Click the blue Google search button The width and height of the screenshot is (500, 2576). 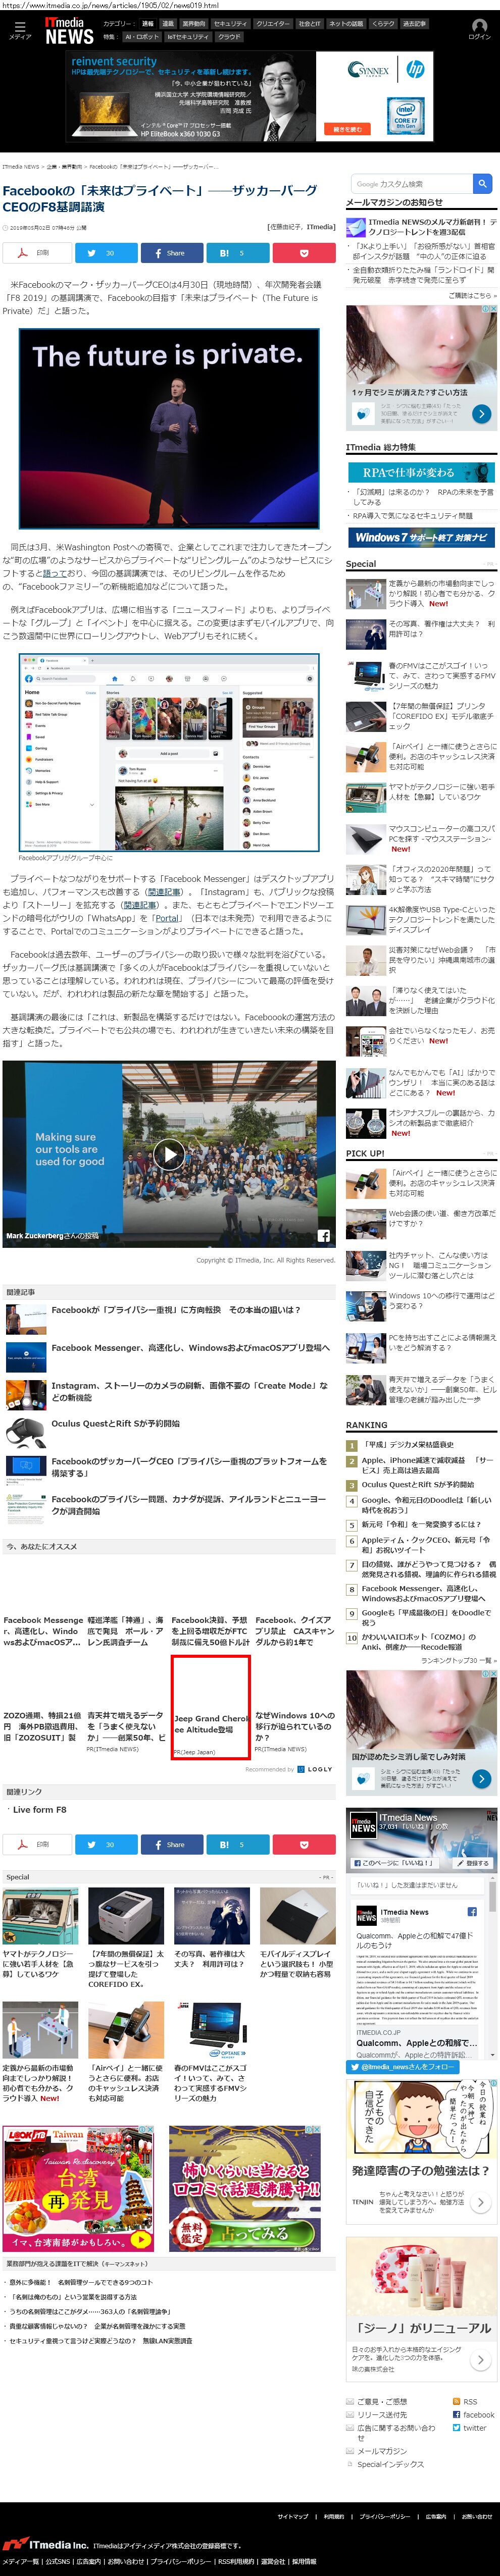482,184
